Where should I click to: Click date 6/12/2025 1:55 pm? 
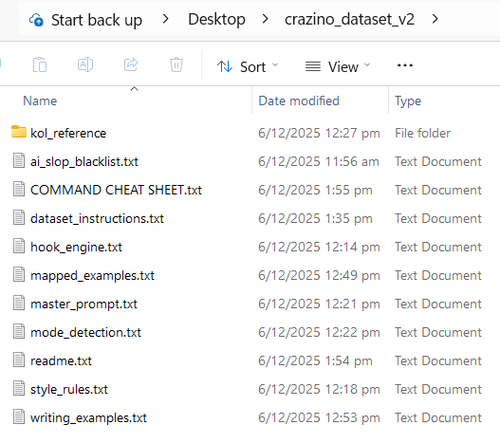(x=315, y=190)
